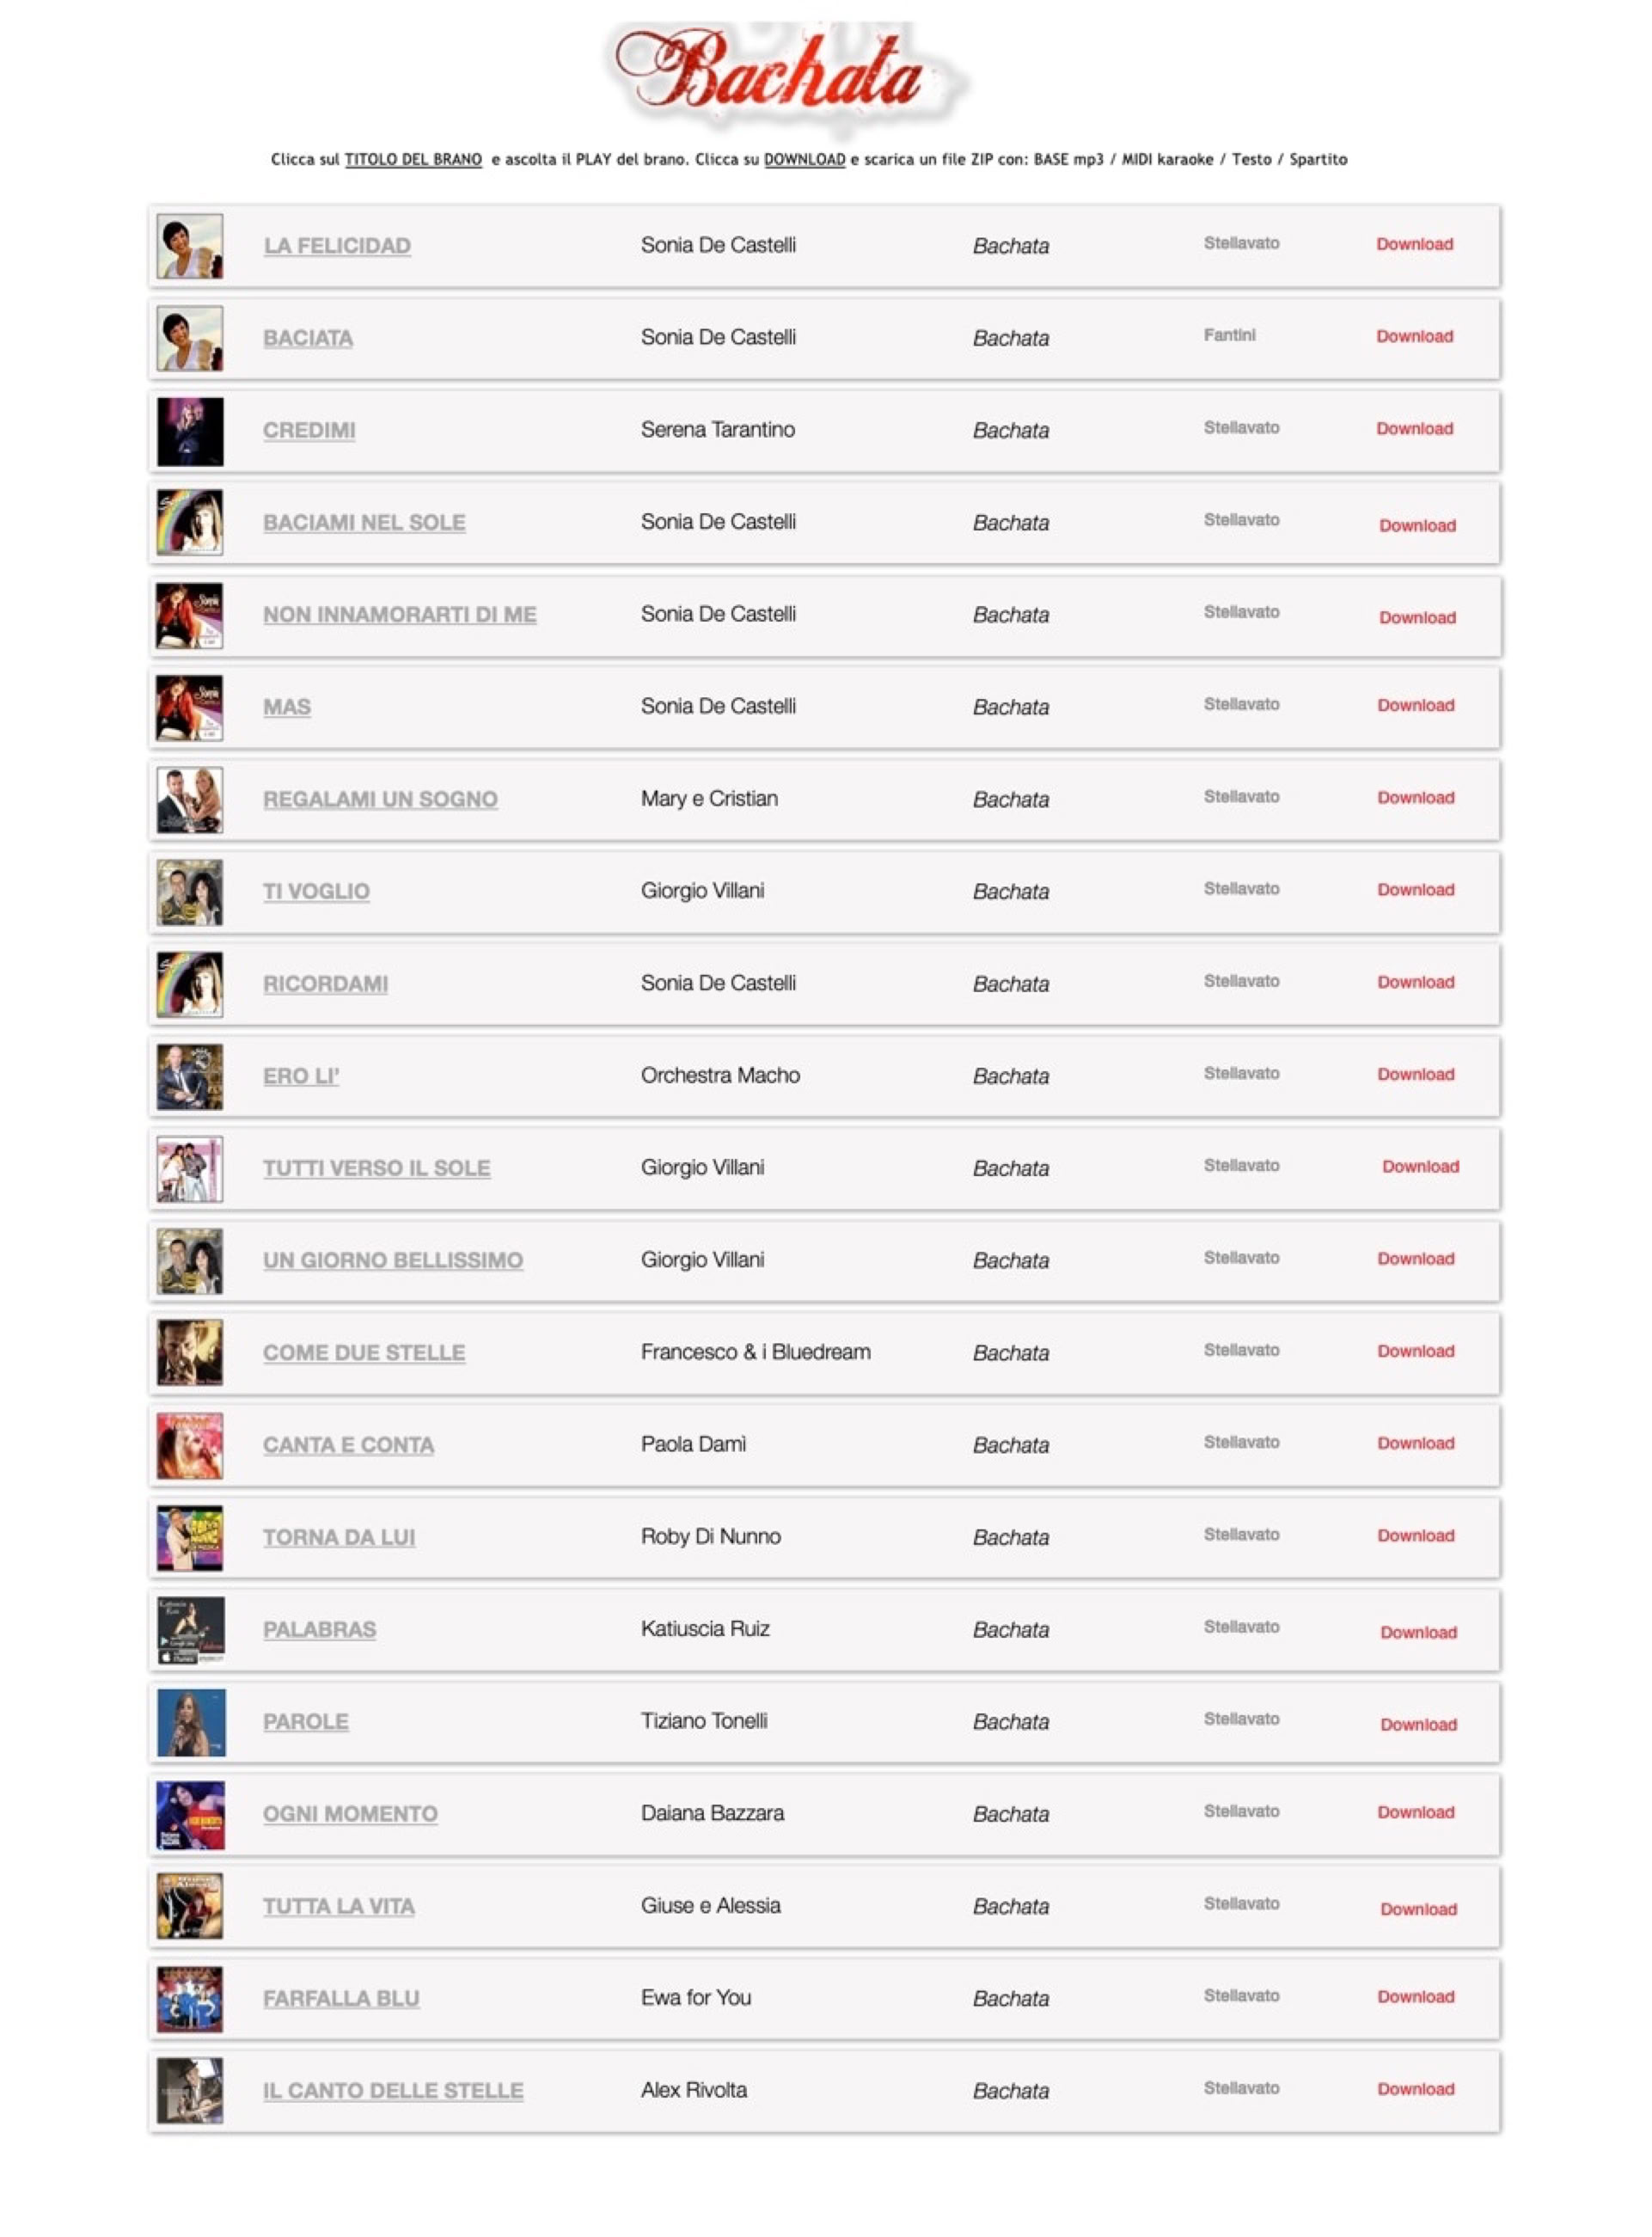Open the NON INNAMORARTI DI ME title link
This screenshot has height=2237, width=1652.
[399, 615]
